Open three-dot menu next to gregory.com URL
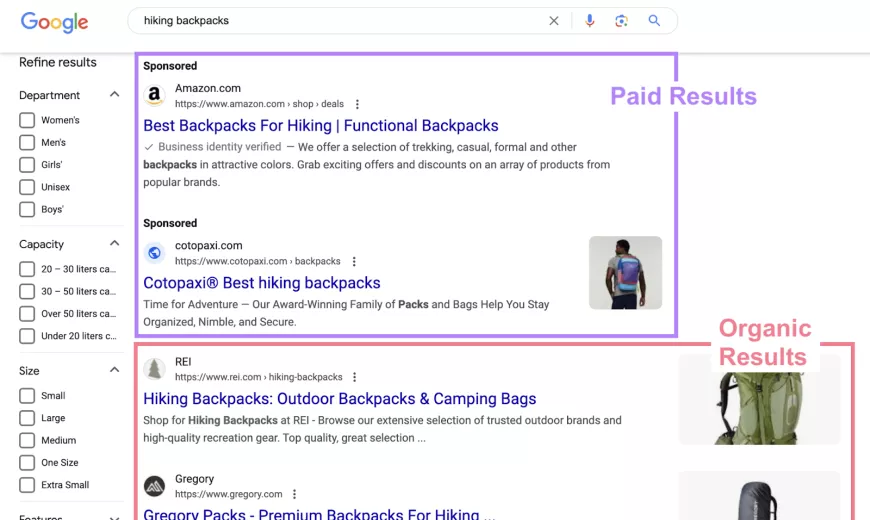 (x=295, y=494)
